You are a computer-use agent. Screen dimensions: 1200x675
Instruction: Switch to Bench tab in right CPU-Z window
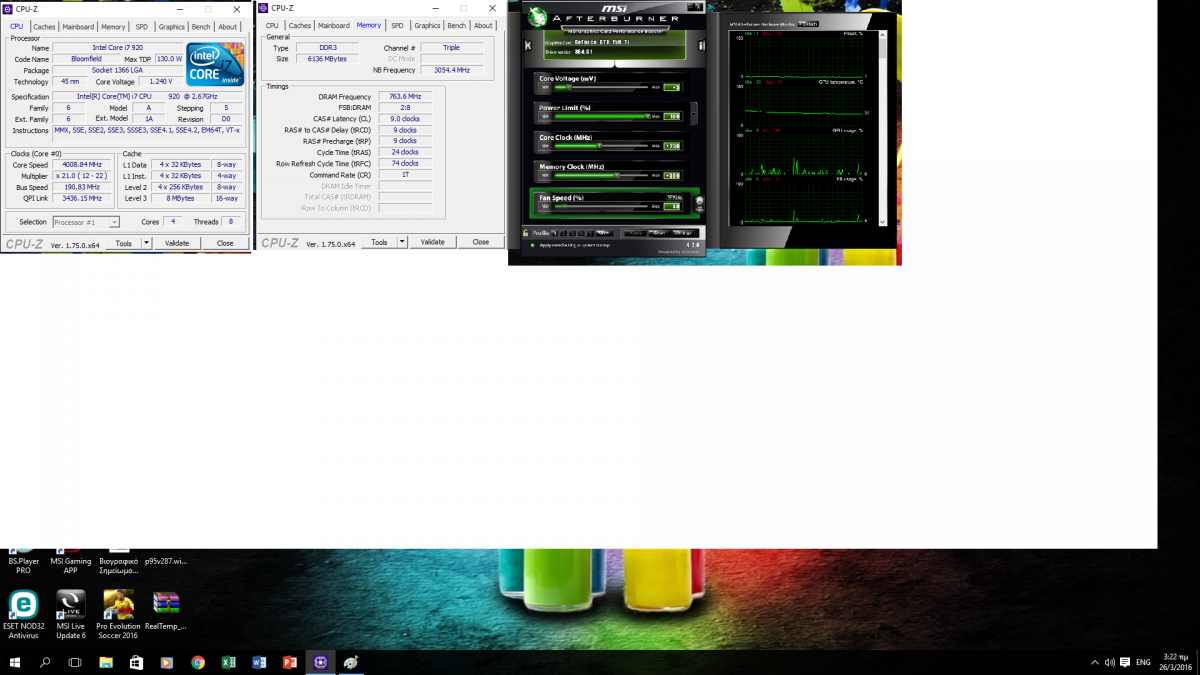pos(456,26)
